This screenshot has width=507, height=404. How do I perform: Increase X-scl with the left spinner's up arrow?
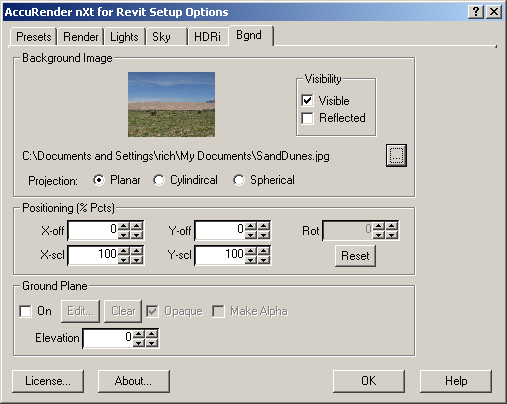coord(124,251)
